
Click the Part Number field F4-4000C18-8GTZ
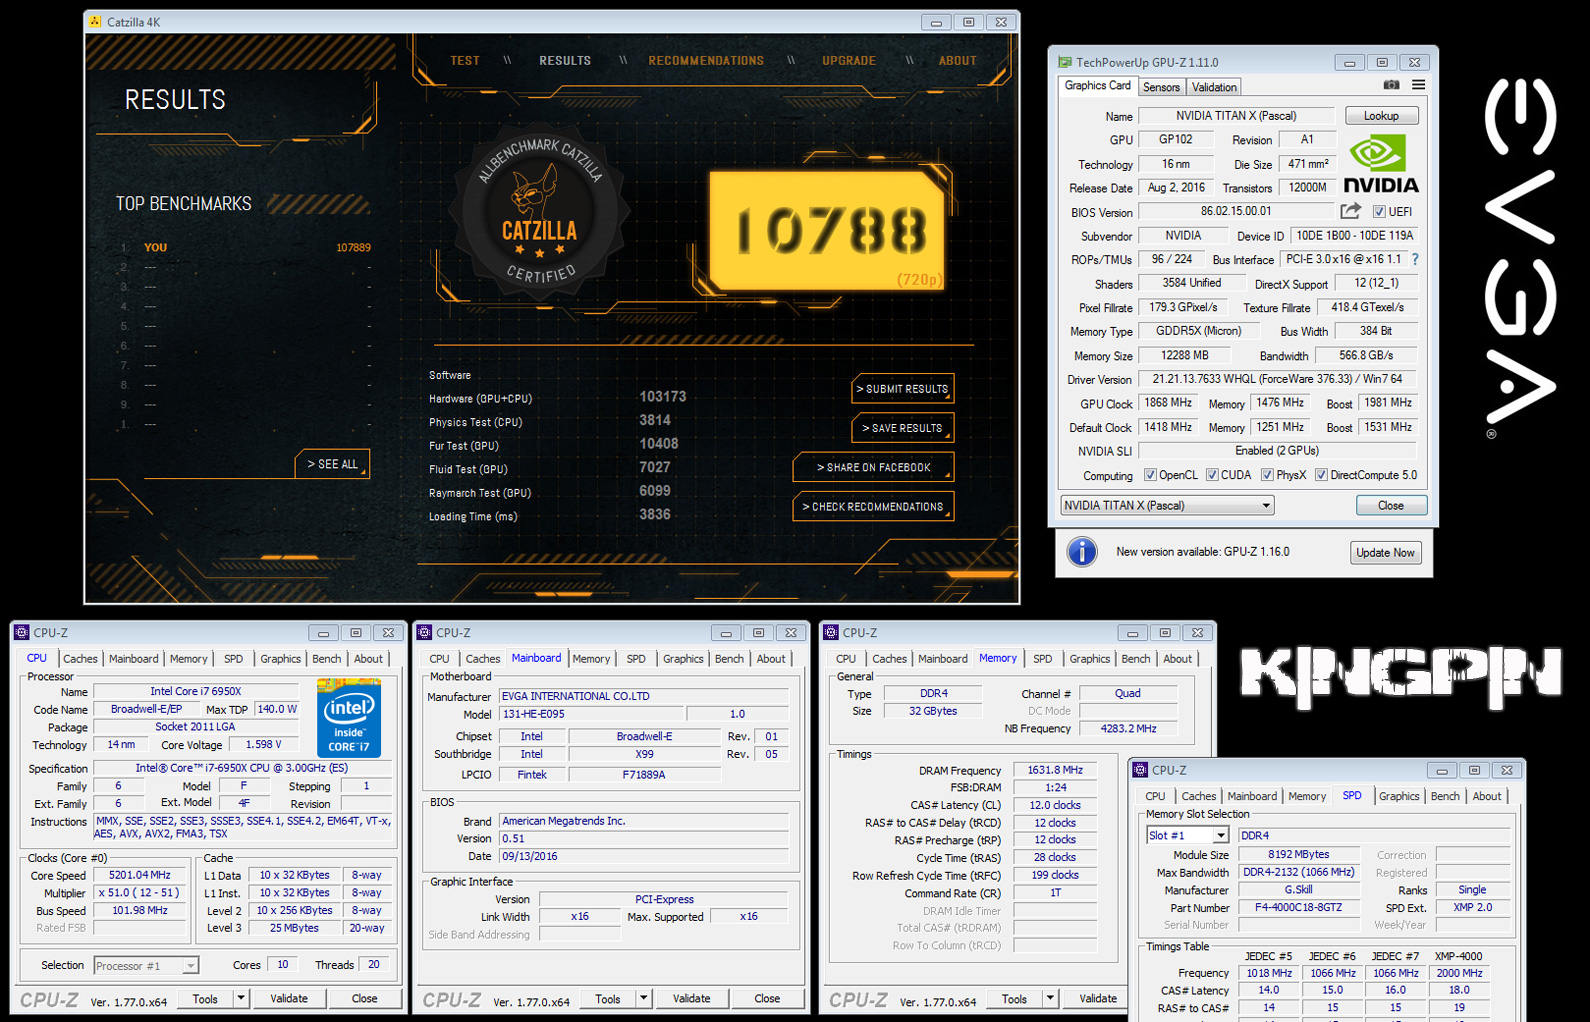tap(1299, 907)
